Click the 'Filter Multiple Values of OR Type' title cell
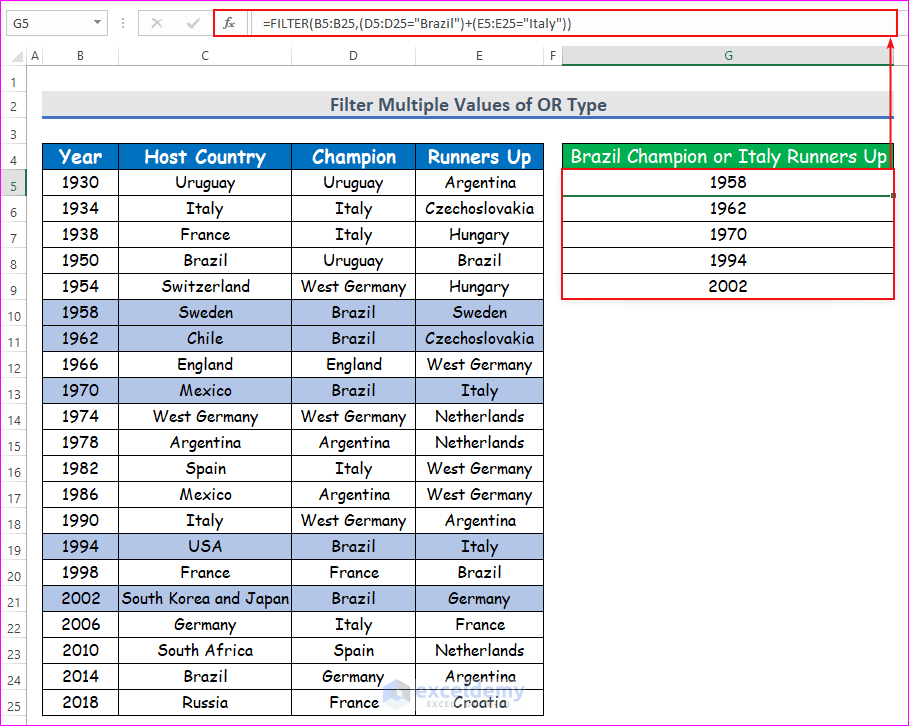Viewport: 909px width, 726px height. pyautogui.click(x=468, y=105)
